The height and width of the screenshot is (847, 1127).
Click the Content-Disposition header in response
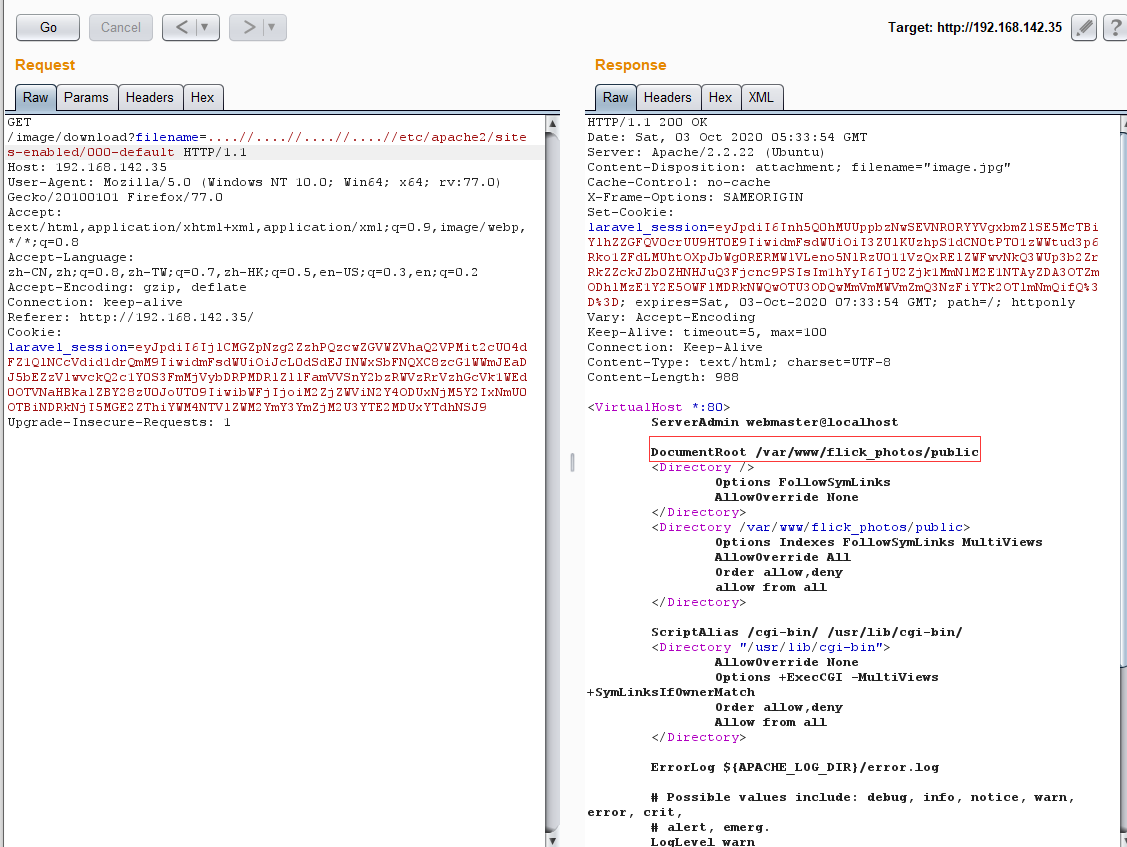tap(799, 167)
